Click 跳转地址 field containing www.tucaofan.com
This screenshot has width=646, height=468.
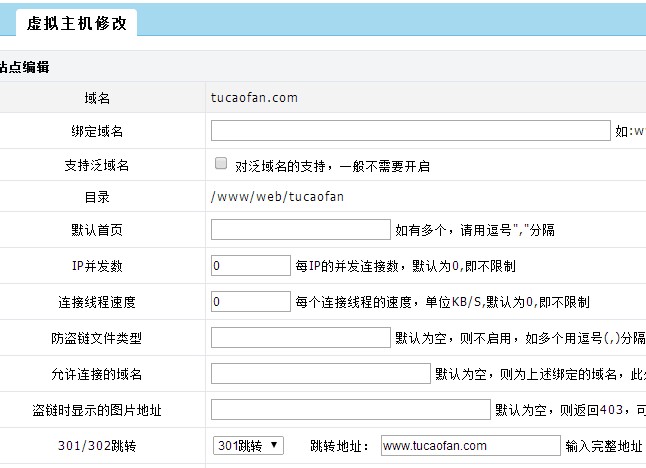tap(470, 445)
